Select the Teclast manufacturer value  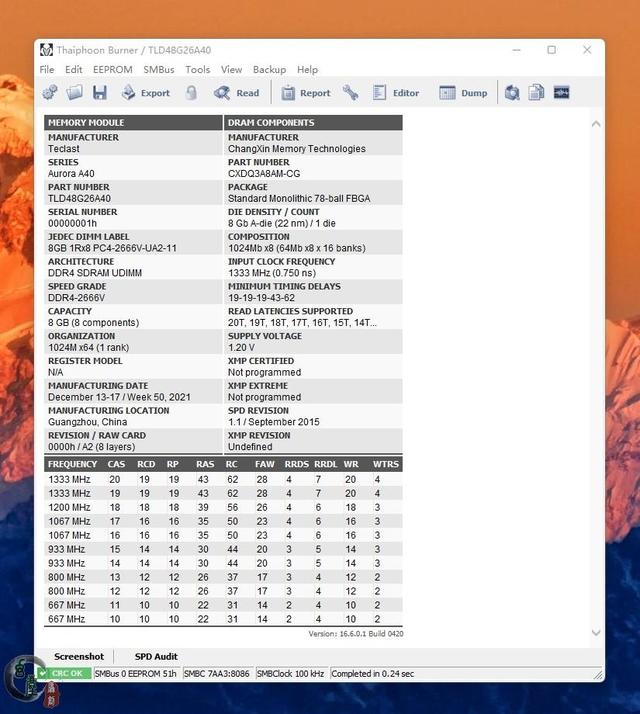[63, 149]
